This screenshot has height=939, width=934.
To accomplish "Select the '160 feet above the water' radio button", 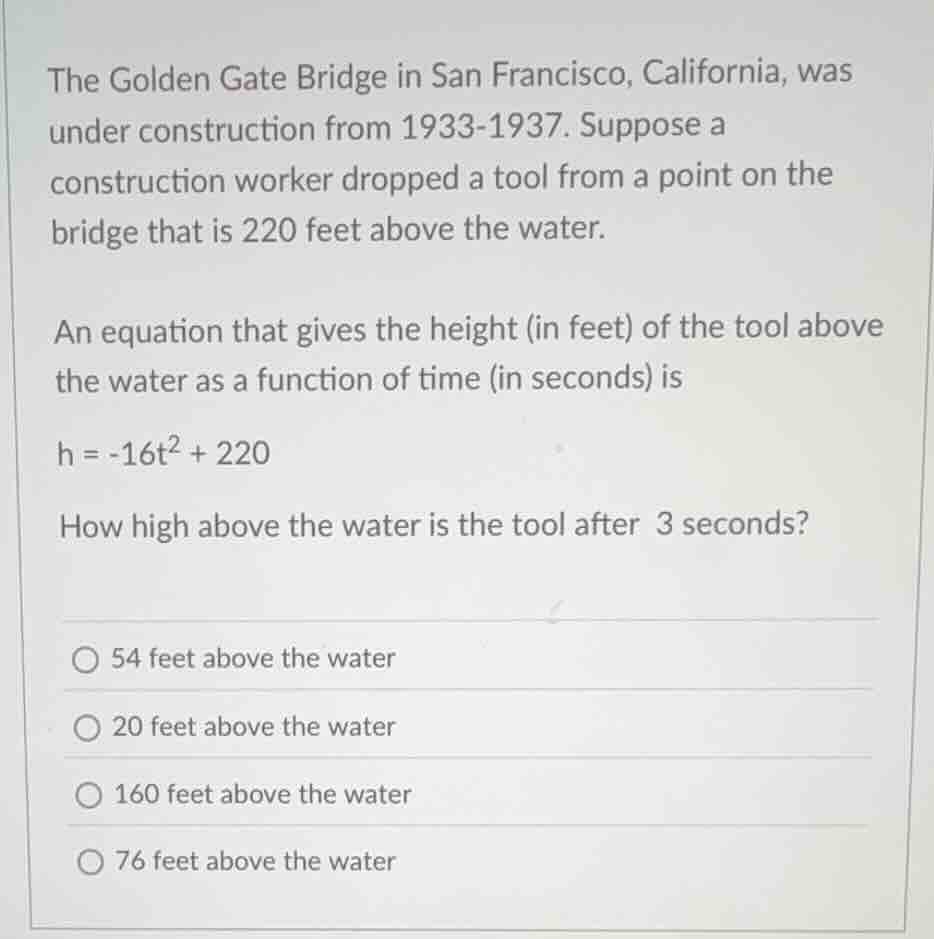I will 88,794.
